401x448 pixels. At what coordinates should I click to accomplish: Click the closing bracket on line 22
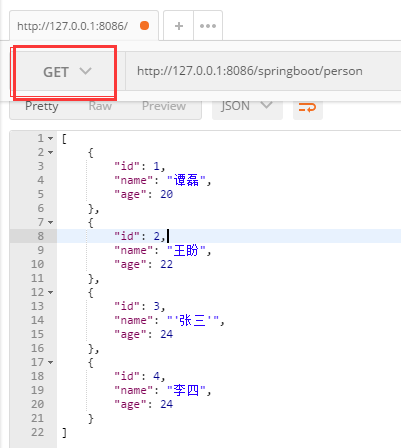coord(64,433)
